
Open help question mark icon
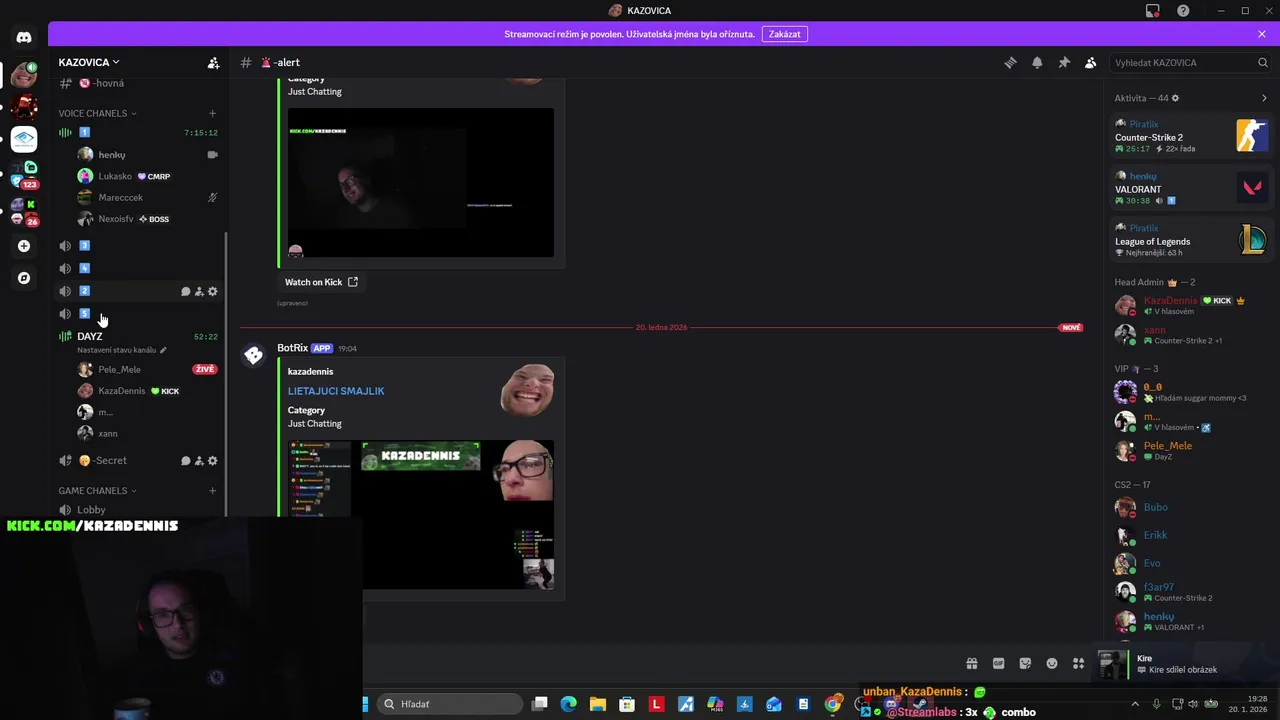click(1183, 11)
